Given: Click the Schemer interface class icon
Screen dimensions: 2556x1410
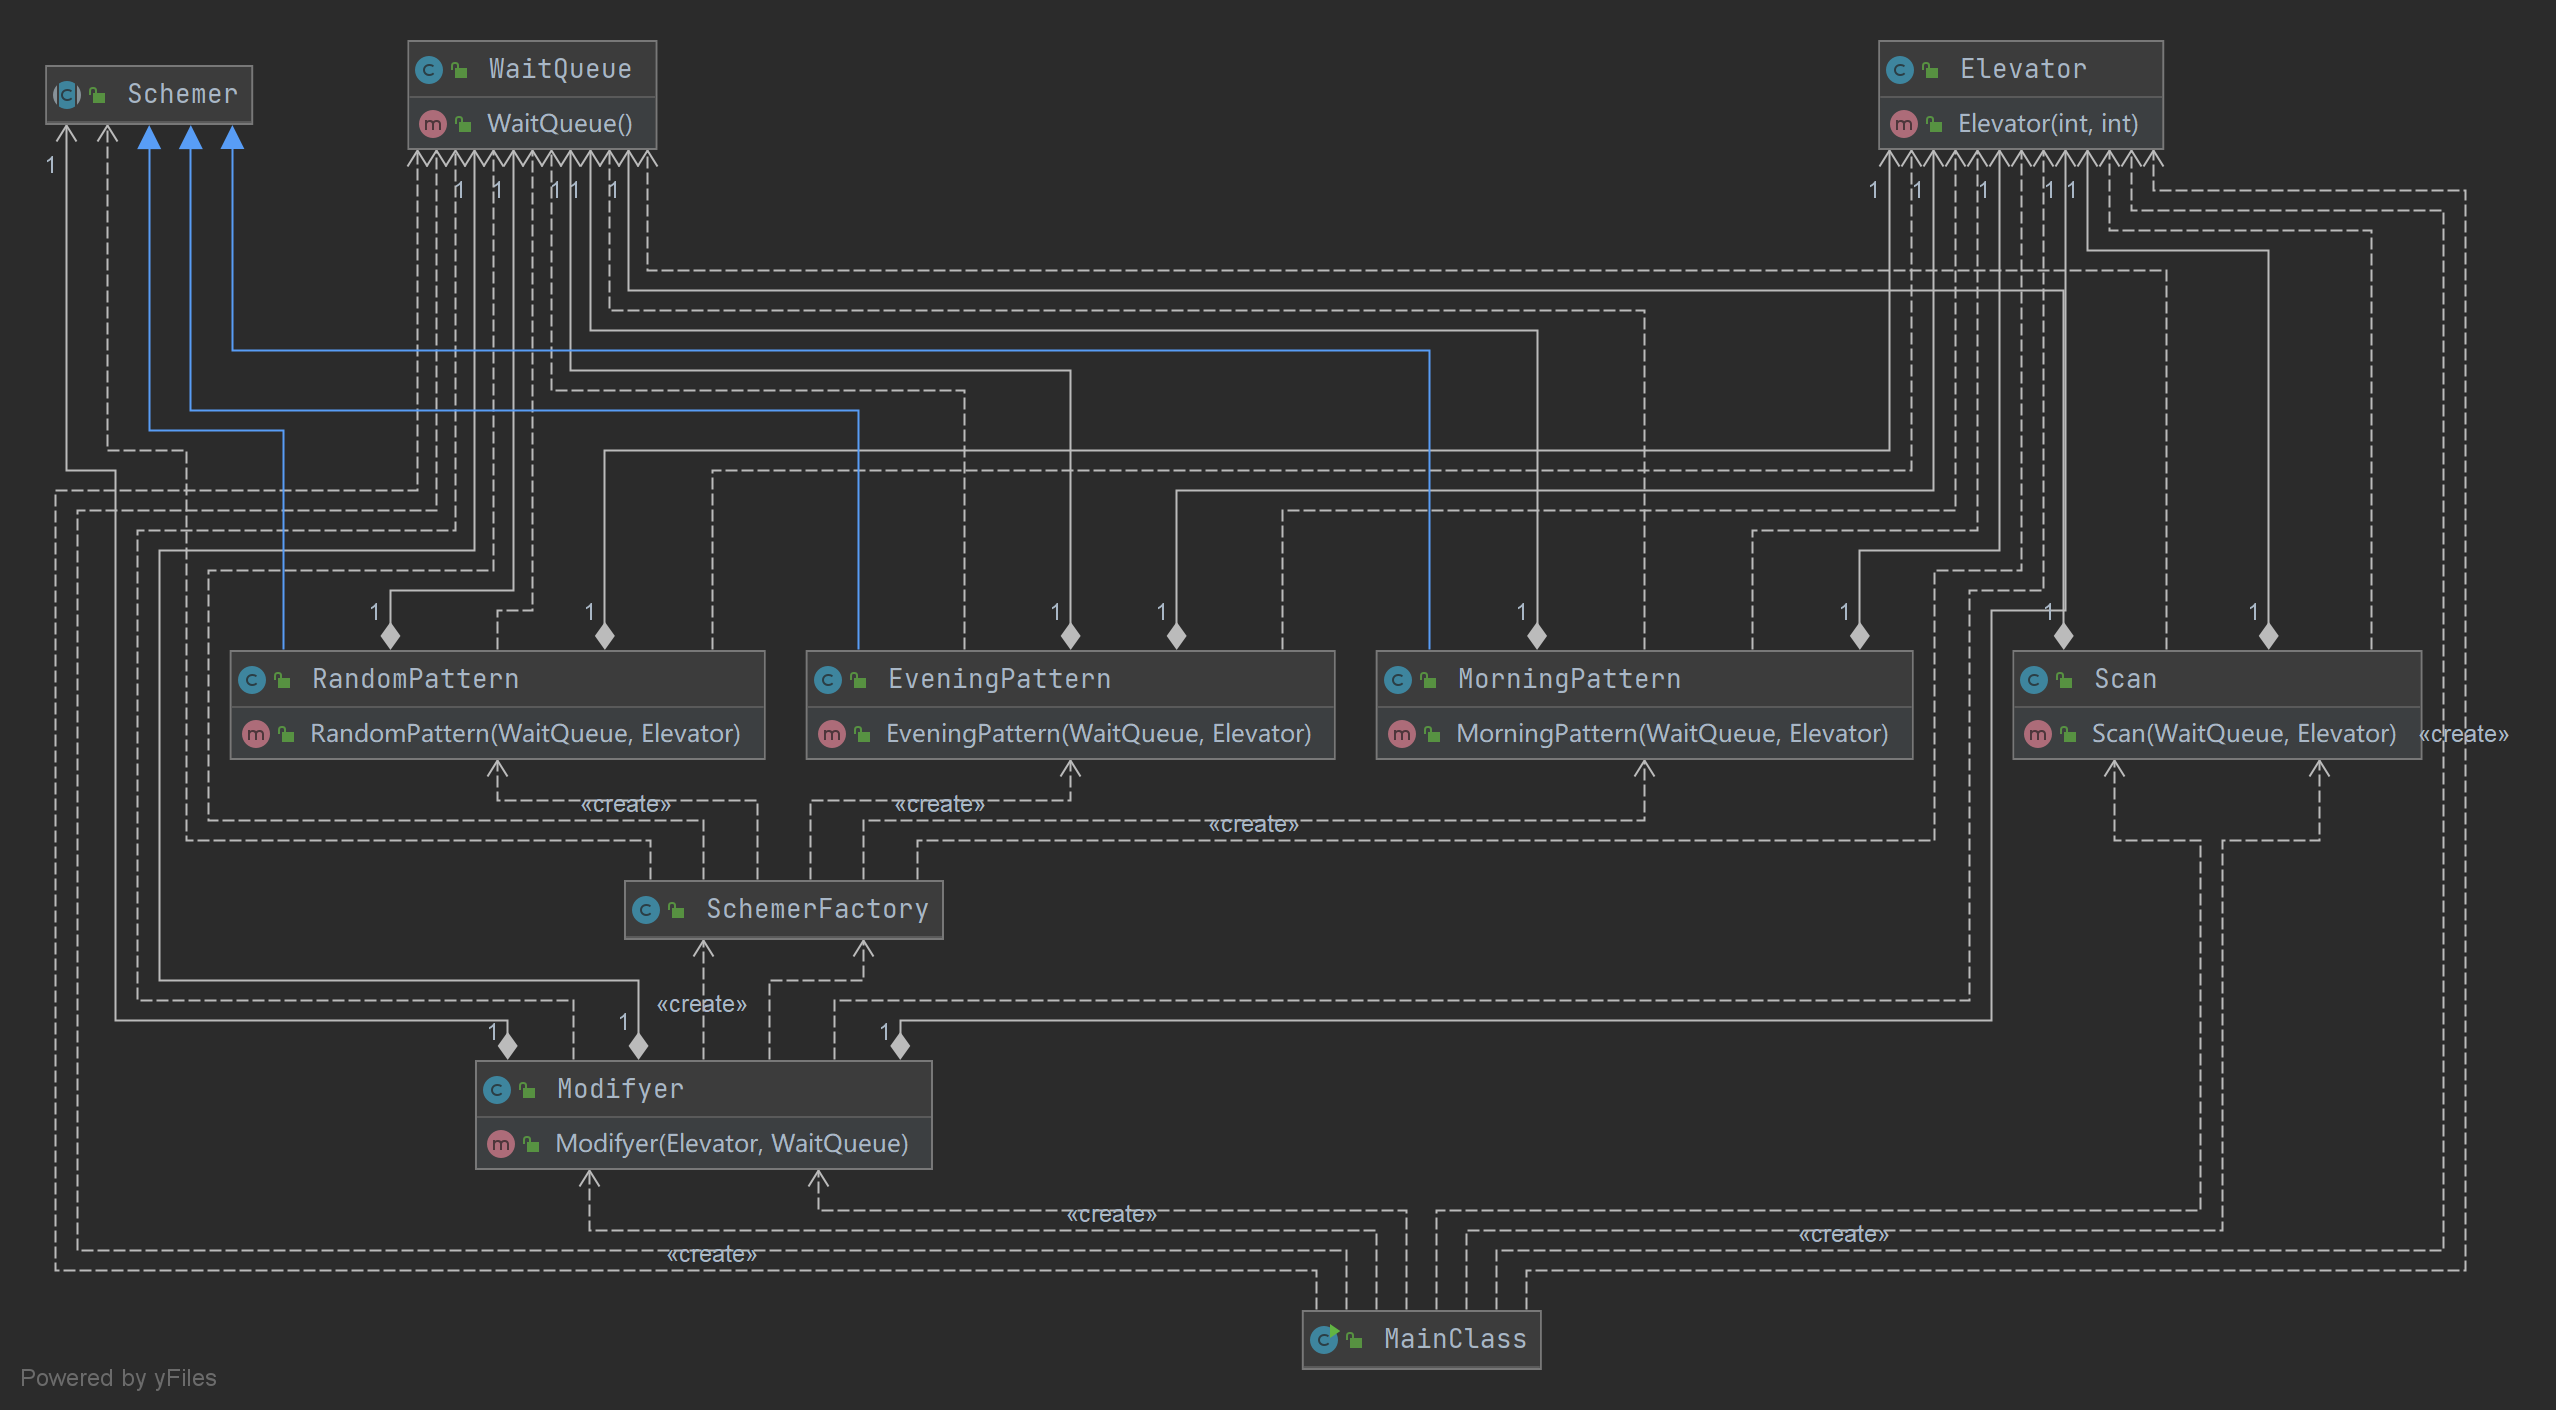Looking at the screenshot, I should click(x=67, y=95).
